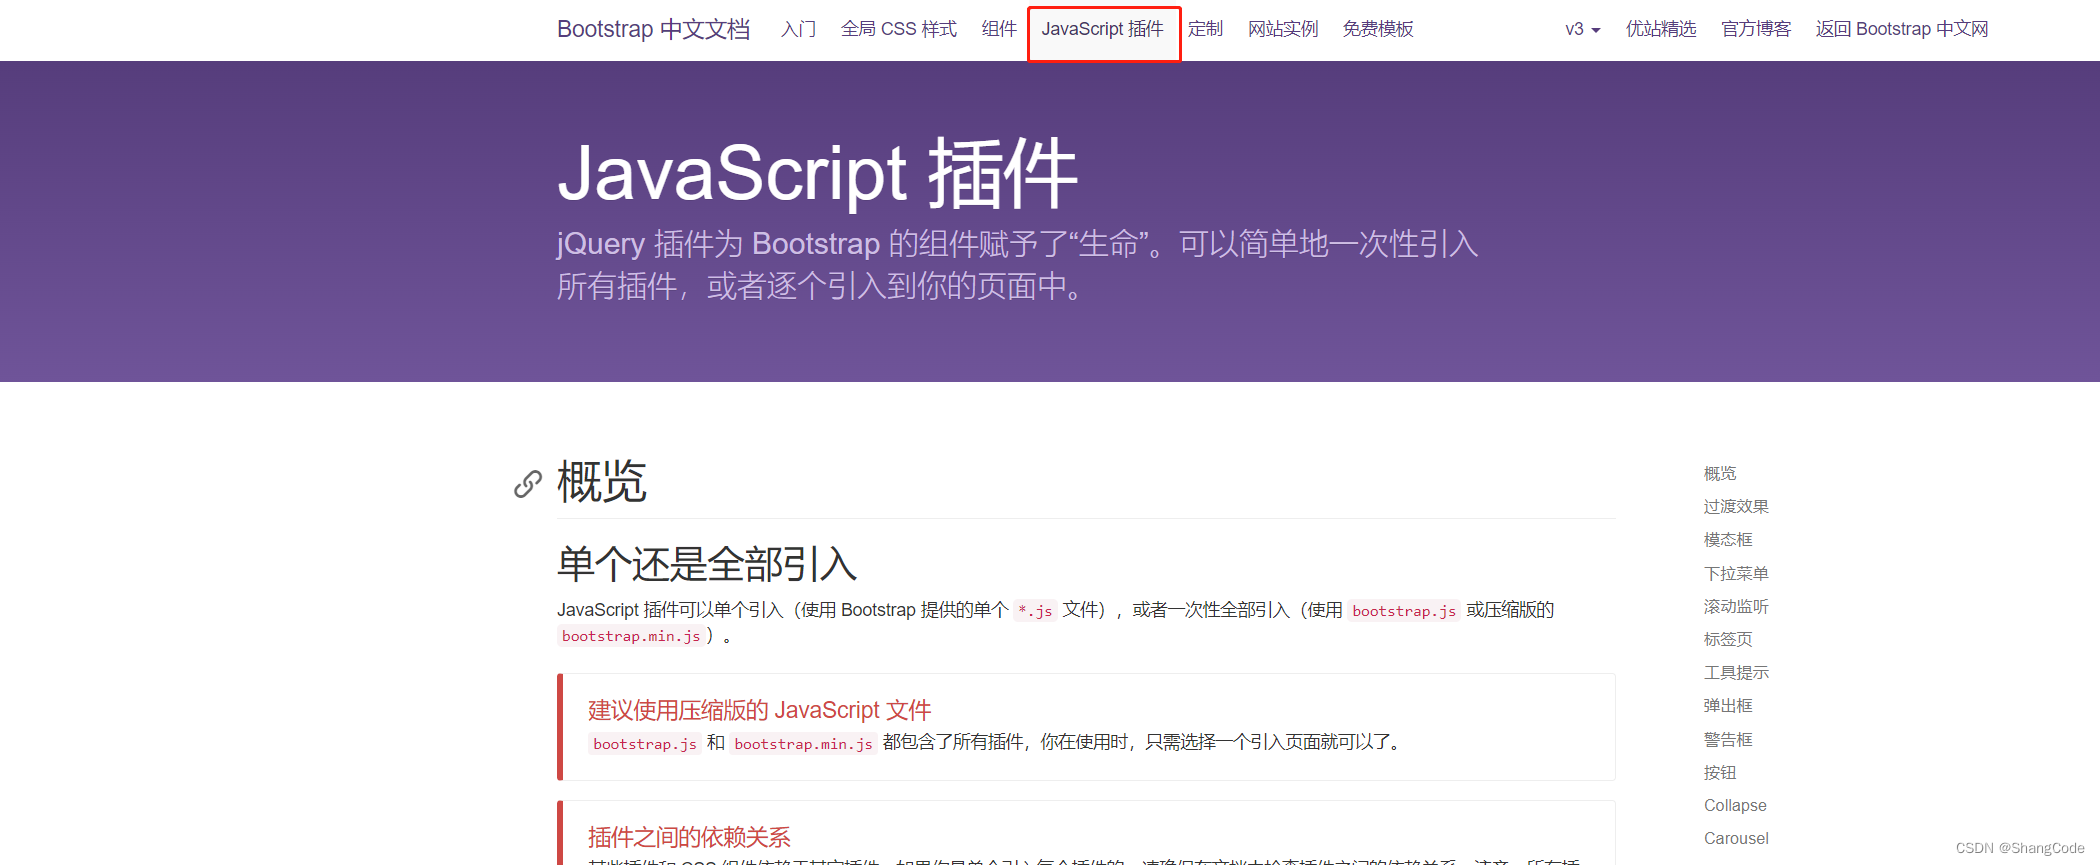This screenshot has height=865, width=2100.
Task: Open the 定制 nav item
Action: pyautogui.click(x=1206, y=29)
